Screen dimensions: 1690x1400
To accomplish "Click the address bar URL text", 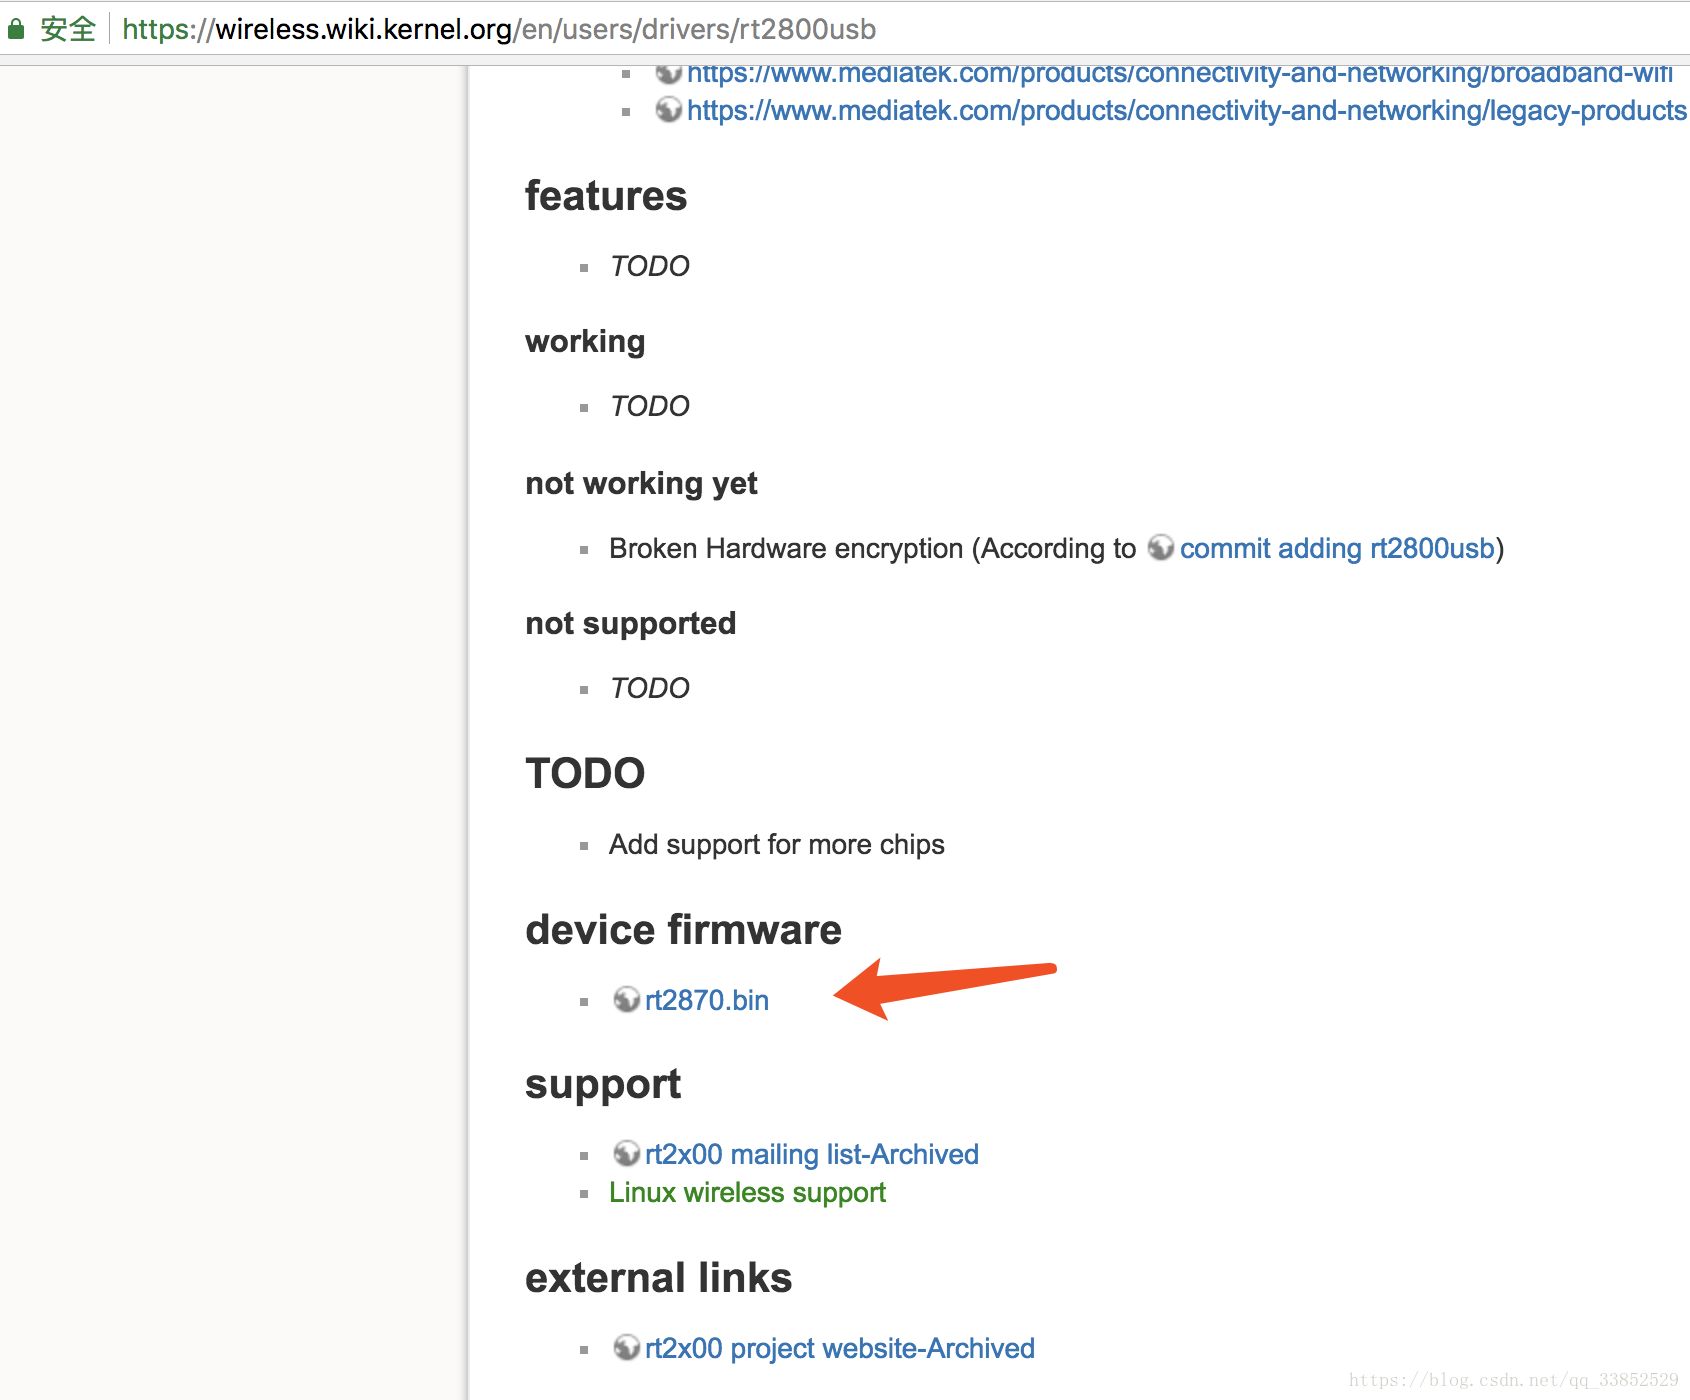I will [x=497, y=29].
